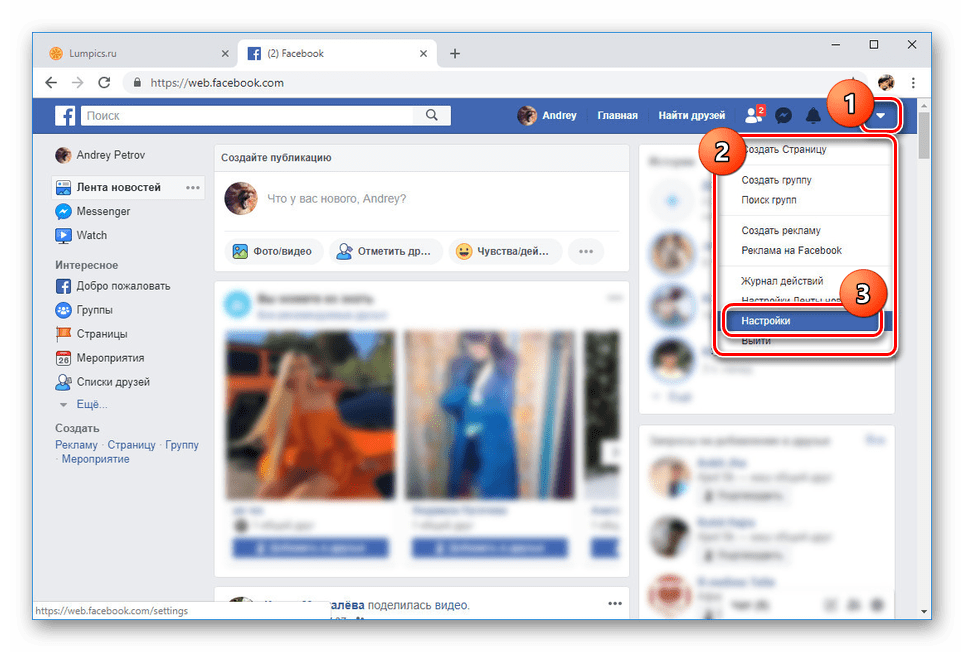Close the Lumpics.ru tab
The image size is (964, 652).
(x=225, y=53)
